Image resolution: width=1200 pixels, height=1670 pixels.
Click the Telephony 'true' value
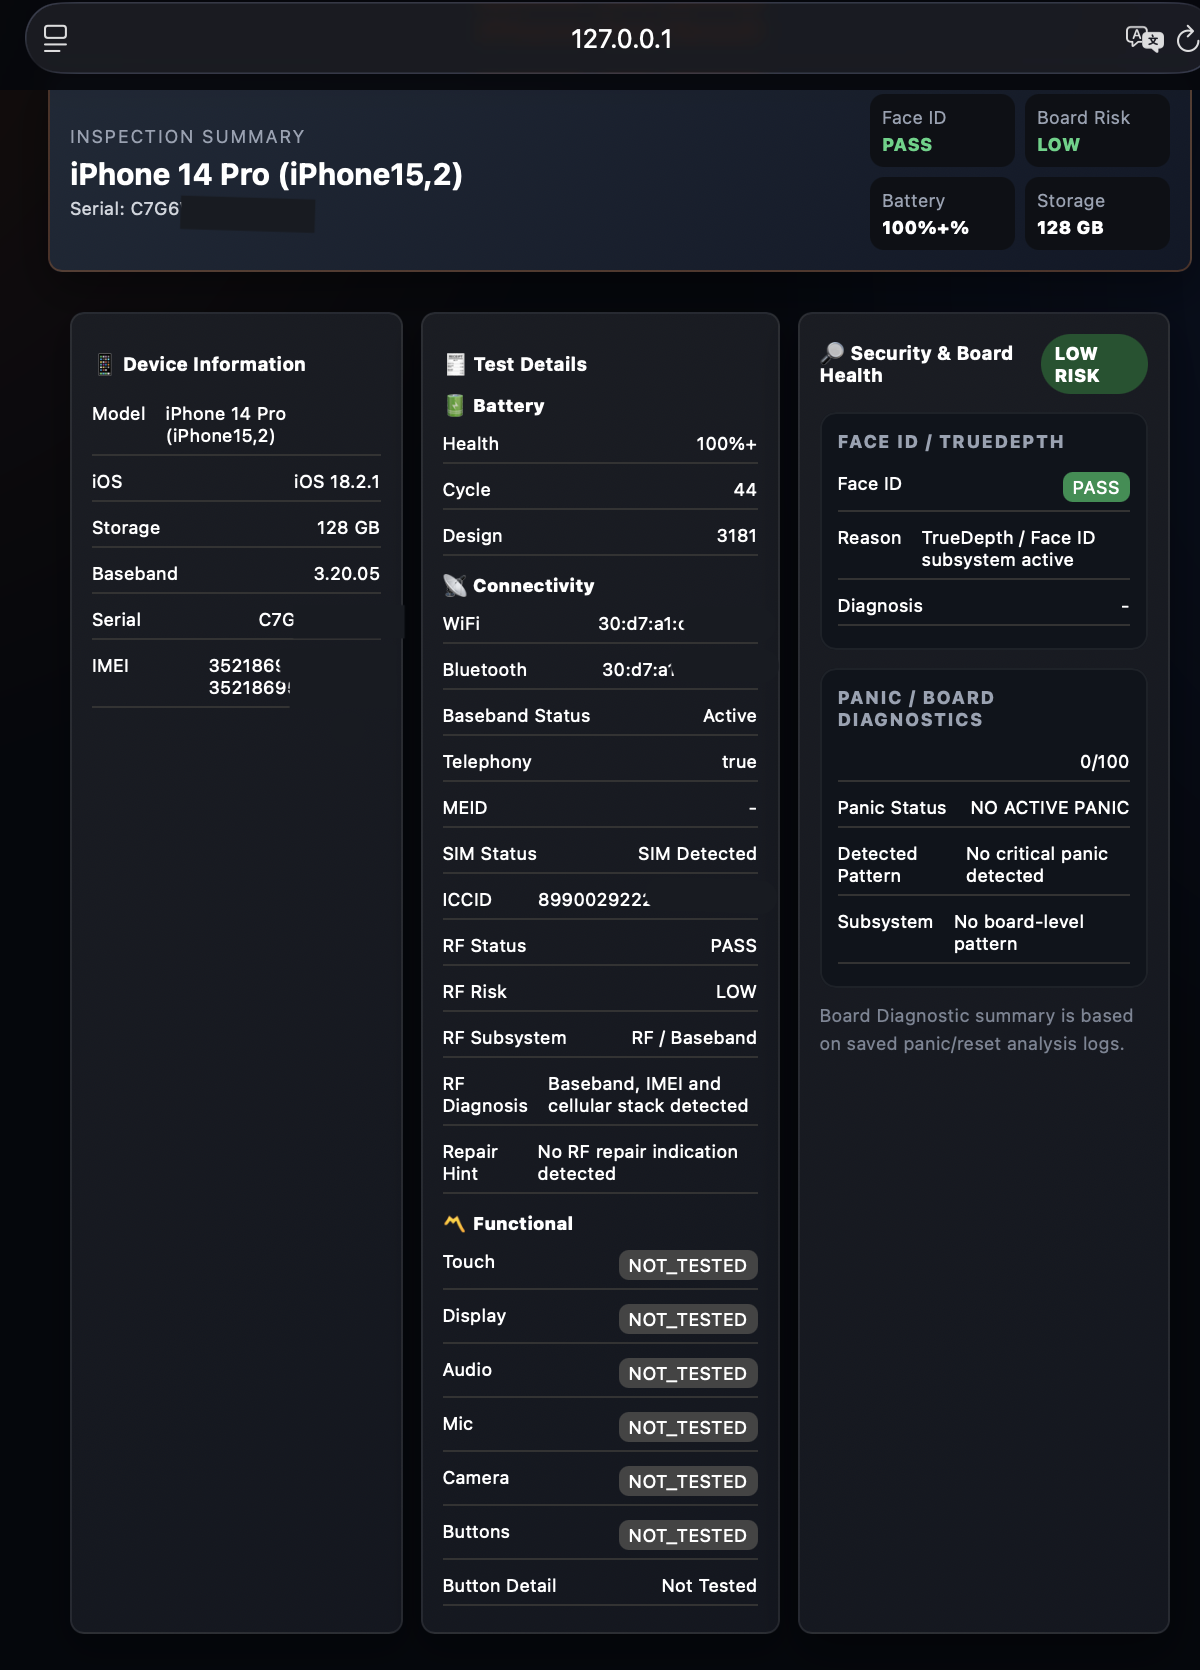coord(739,761)
